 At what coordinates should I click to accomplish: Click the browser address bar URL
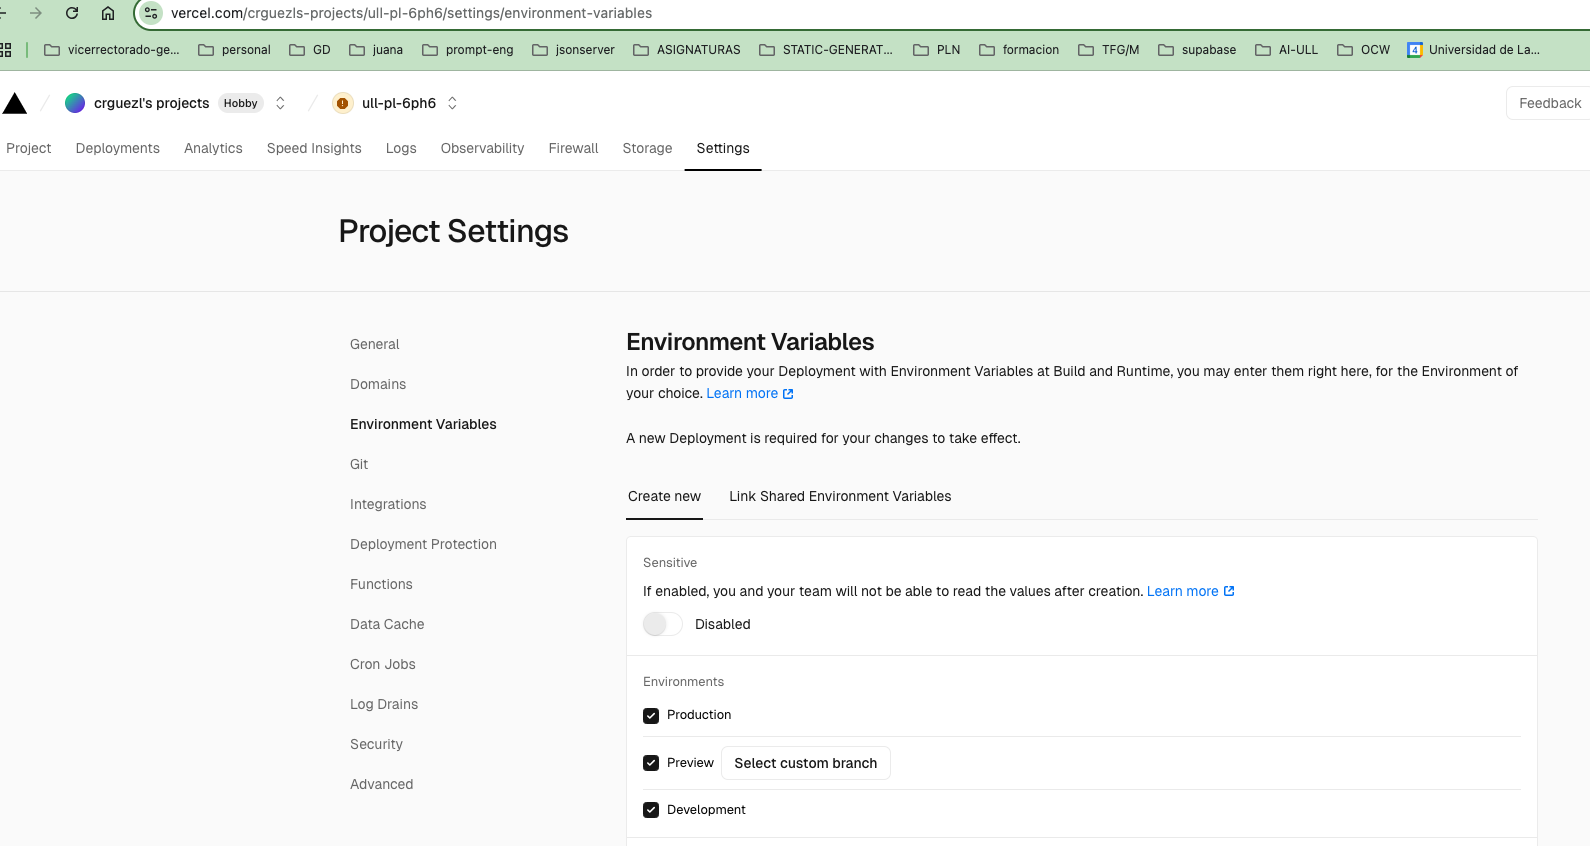[x=411, y=13]
